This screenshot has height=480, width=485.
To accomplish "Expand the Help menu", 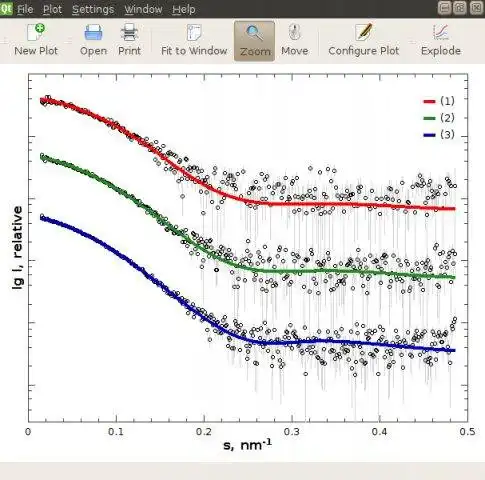I will 184,9.
